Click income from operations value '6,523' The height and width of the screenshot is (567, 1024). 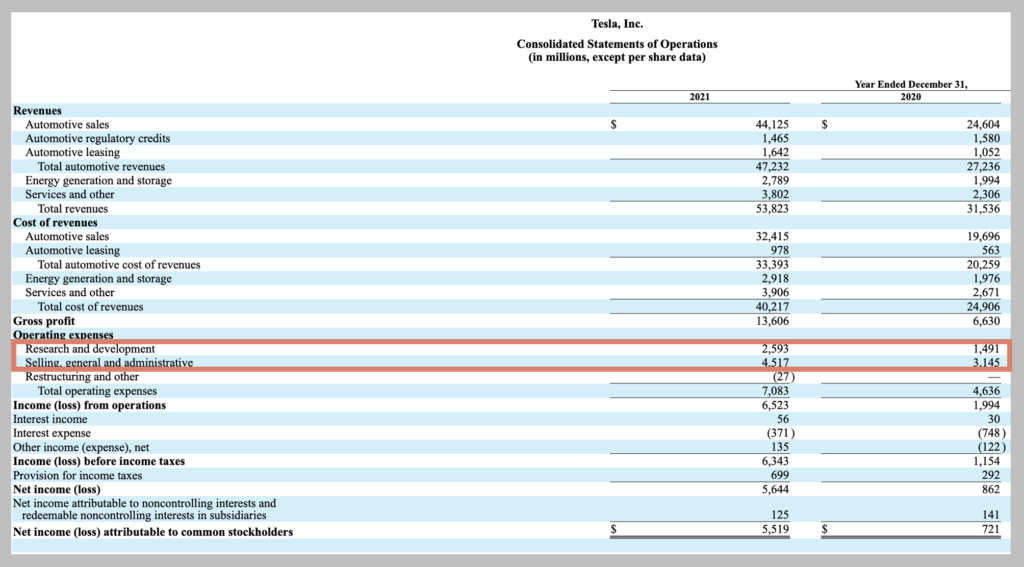point(775,405)
